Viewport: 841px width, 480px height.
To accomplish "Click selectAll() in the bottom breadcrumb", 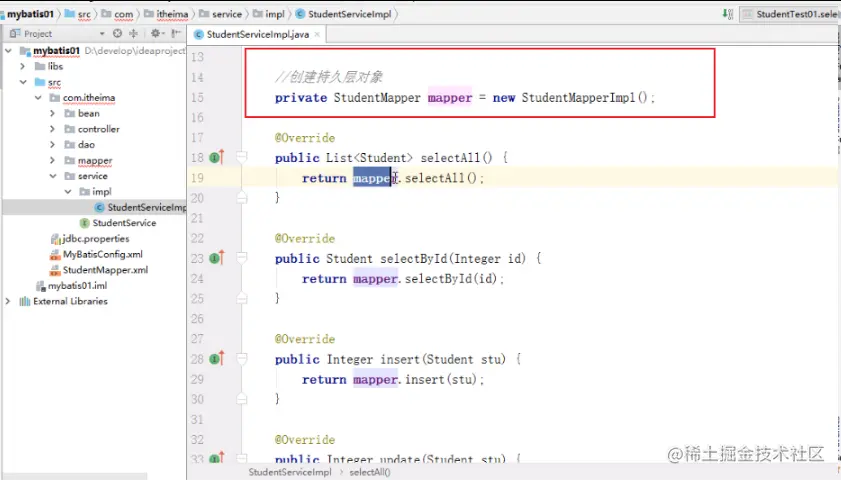I will click(x=370, y=472).
